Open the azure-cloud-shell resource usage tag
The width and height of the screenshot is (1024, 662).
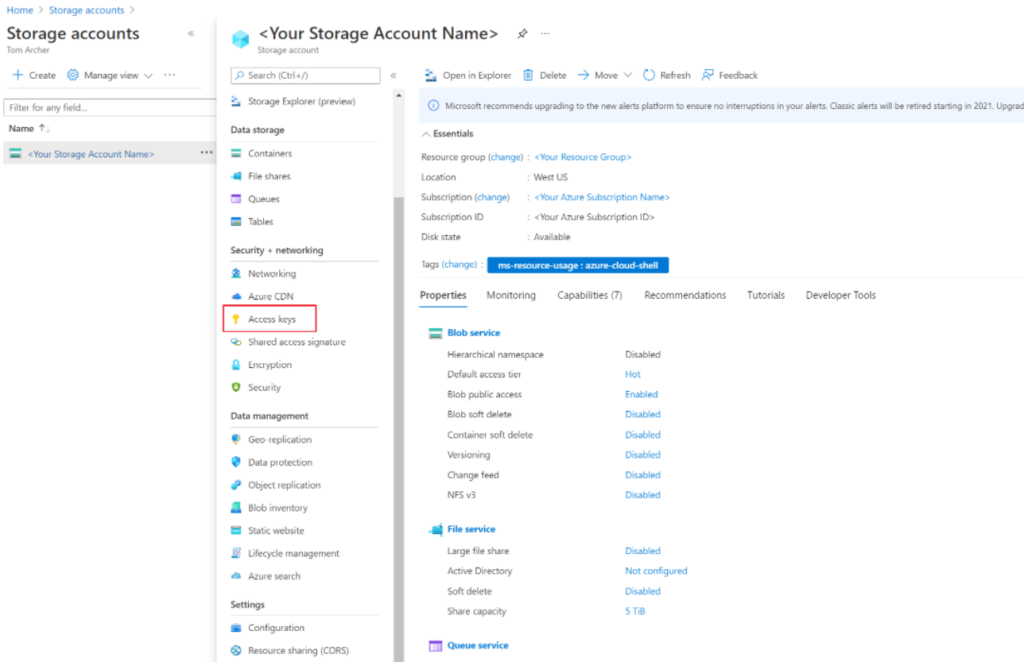(576, 264)
